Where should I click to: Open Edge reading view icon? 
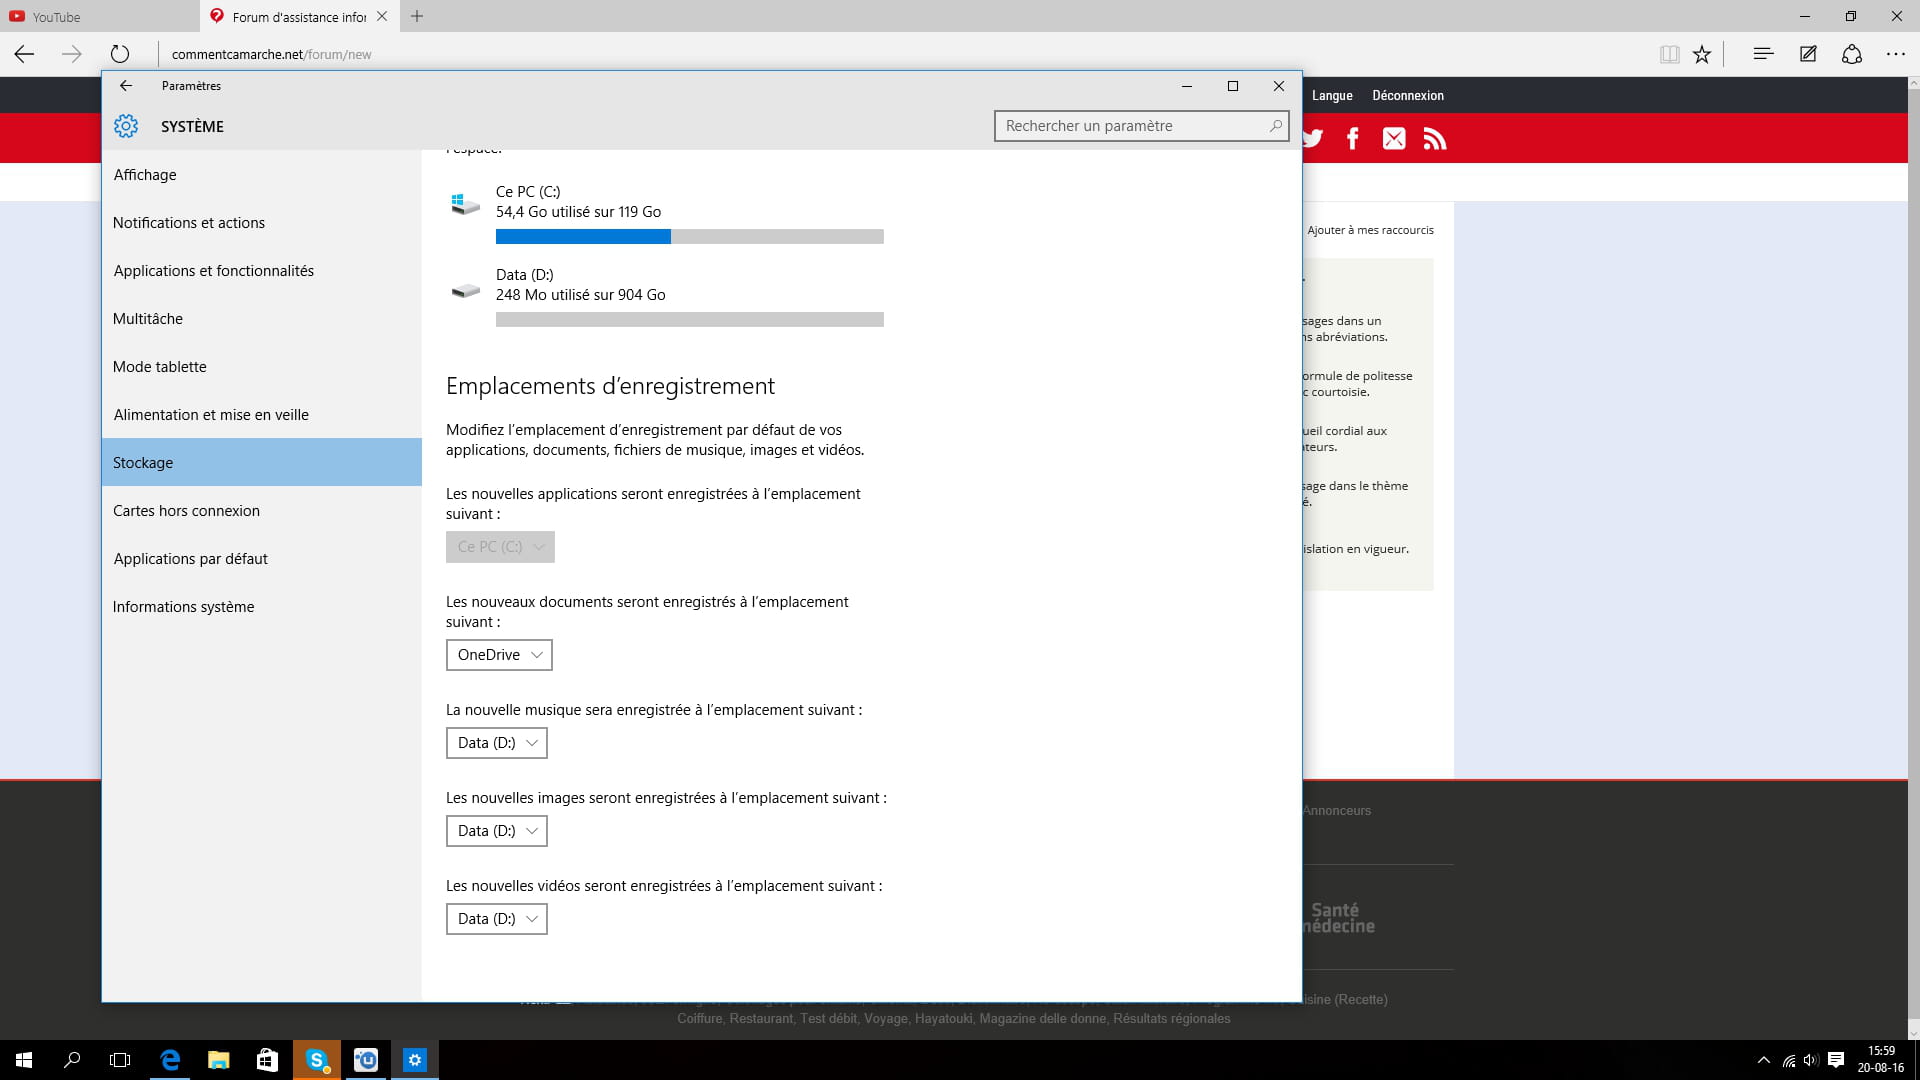(x=1669, y=54)
